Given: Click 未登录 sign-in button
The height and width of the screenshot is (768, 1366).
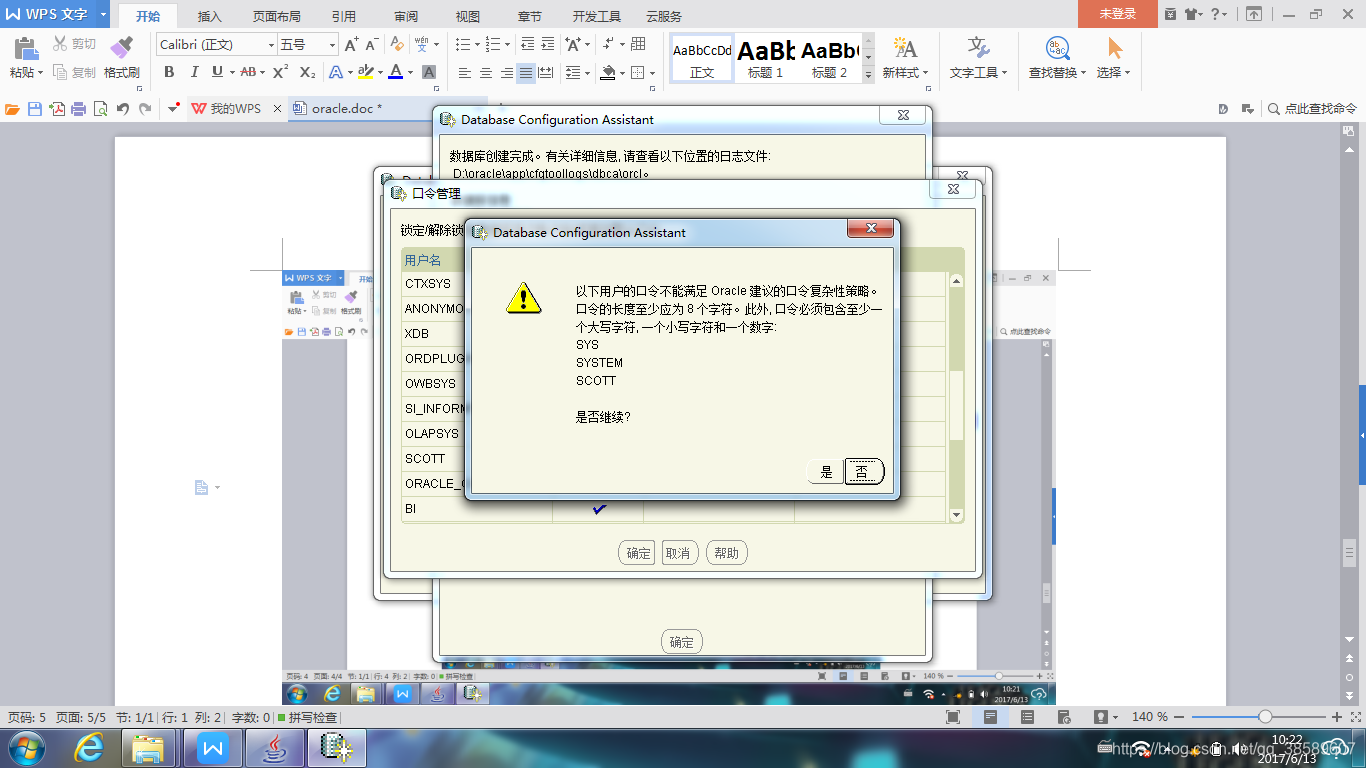Looking at the screenshot, I should coord(1118,14).
